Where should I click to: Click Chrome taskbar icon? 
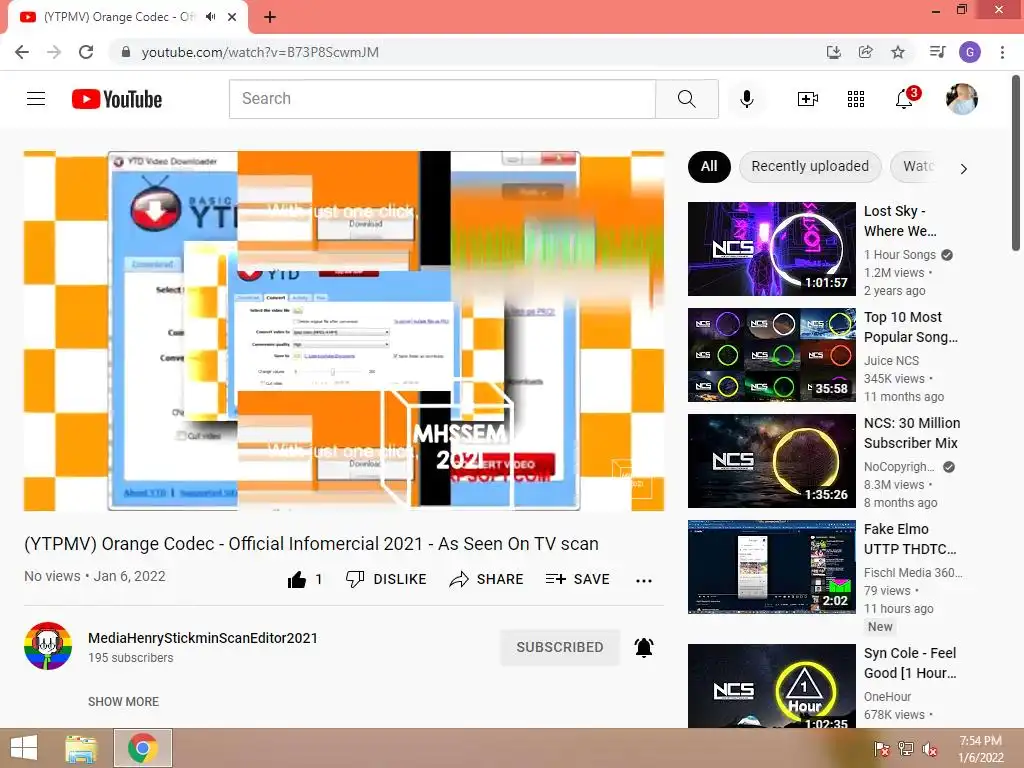pos(143,748)
